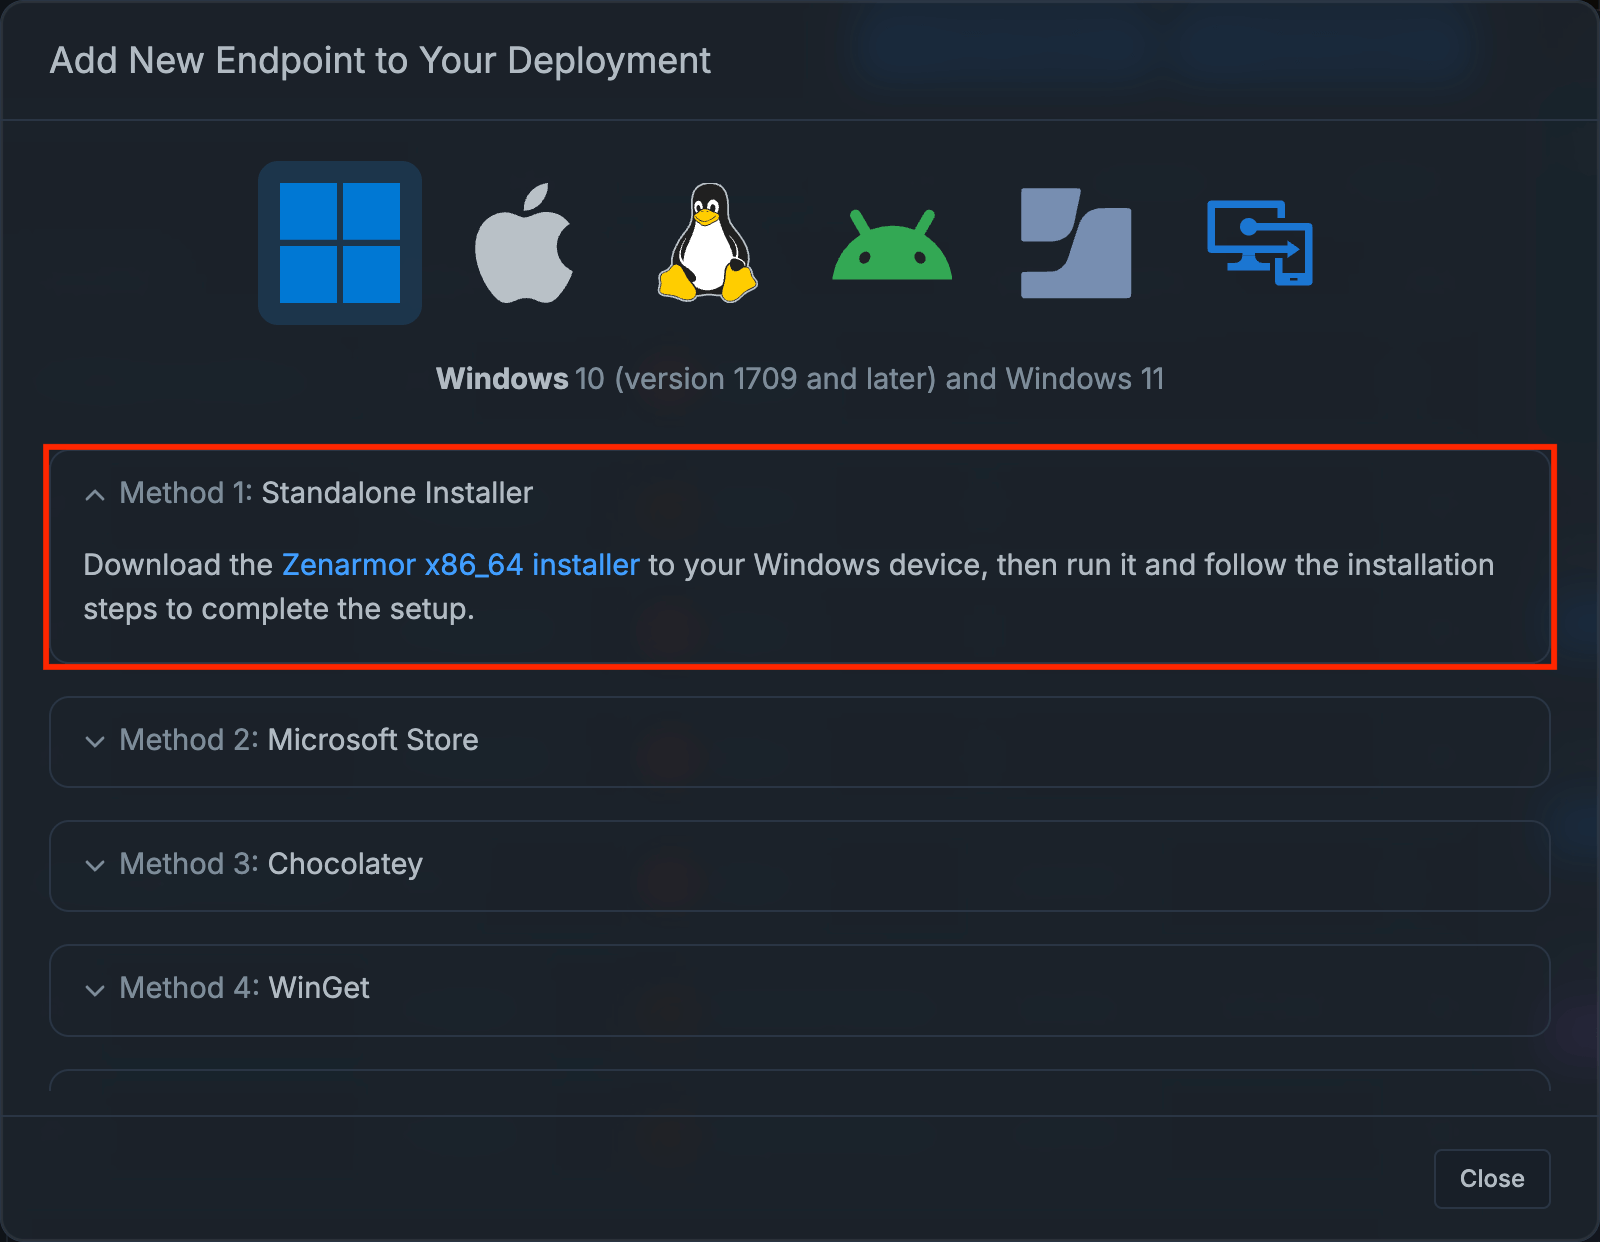The image size is (1600, 1242).
Task: Switch to the Android platform tab
Action: [891, 243]
